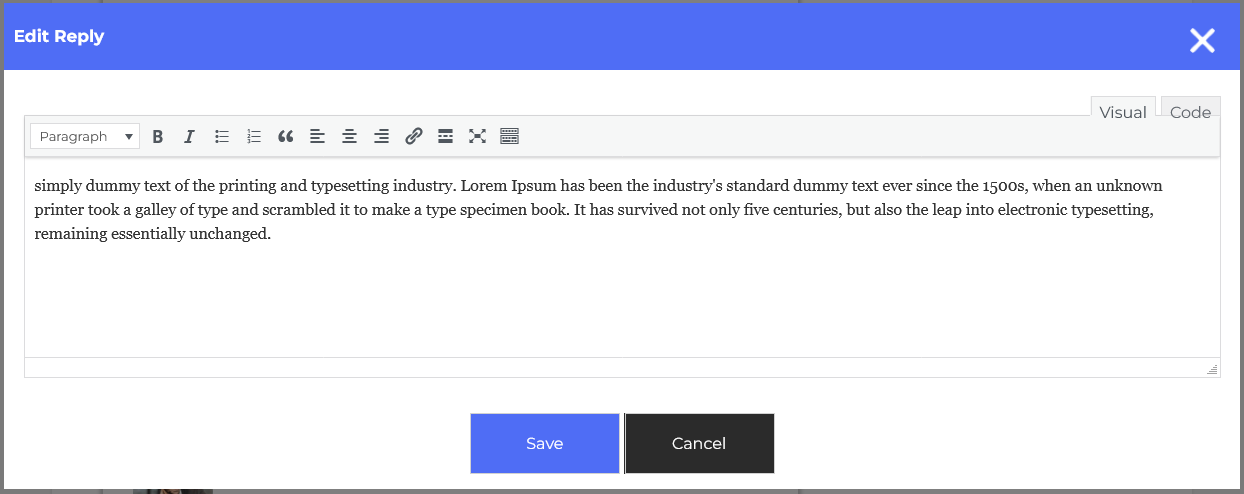Click inside the reply text area
This screenshot has width=1244, height=494.
(620, 290)
